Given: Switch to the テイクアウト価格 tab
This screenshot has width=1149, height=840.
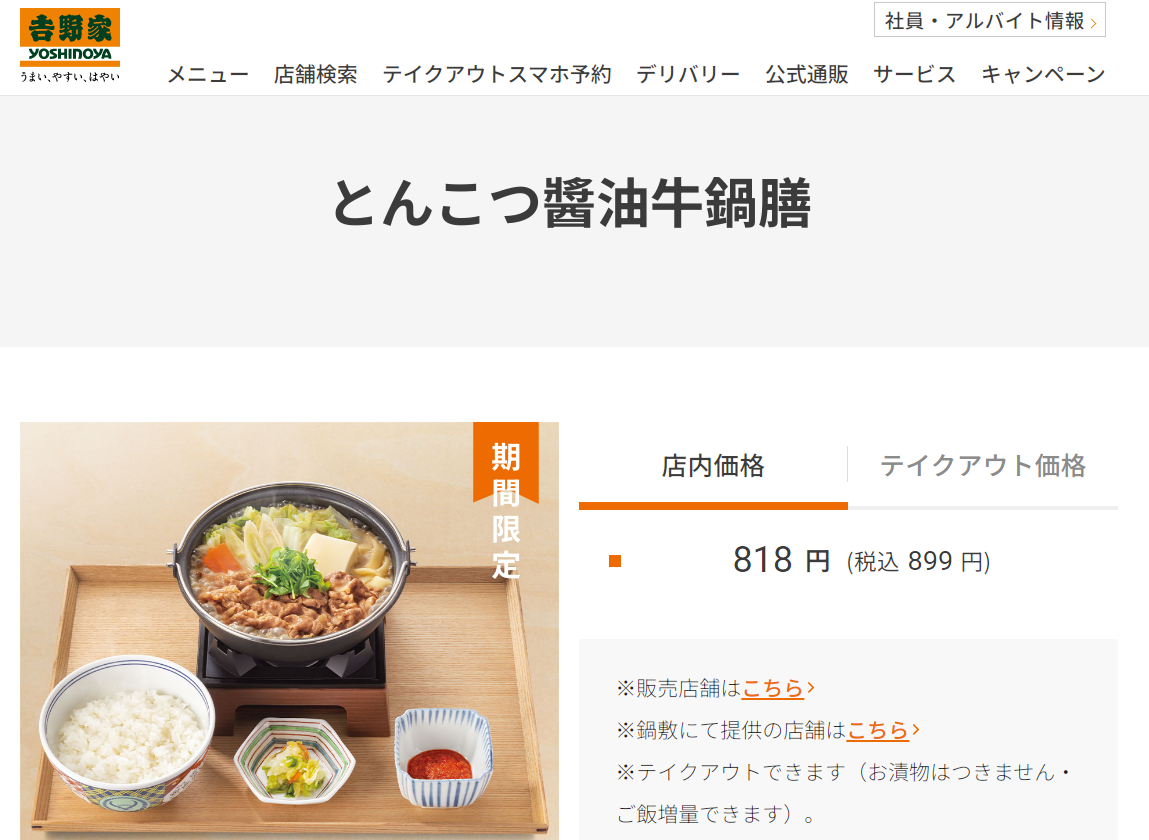Looking at the screenshot, I should click(983, 466).
